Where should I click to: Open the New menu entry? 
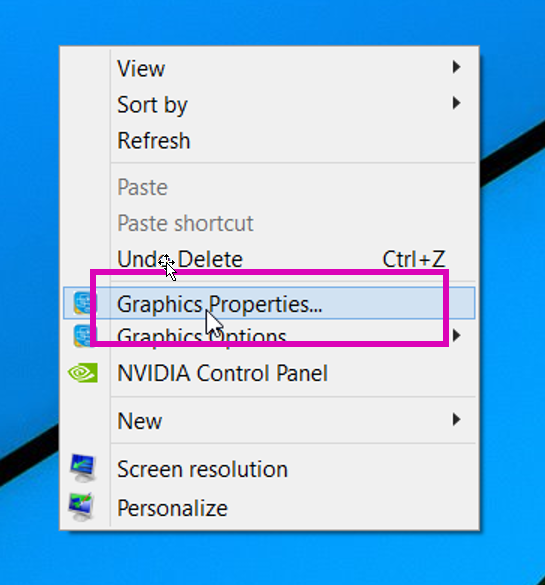[269, 420]
